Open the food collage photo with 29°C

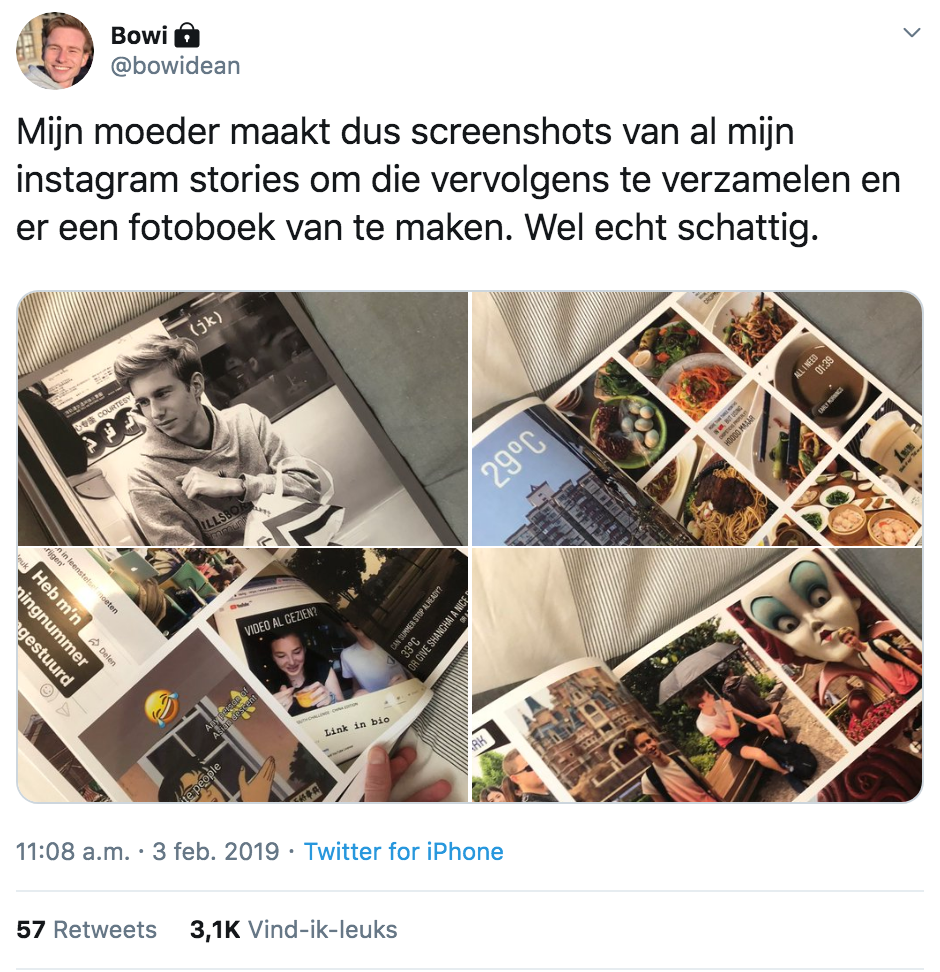[x=697, y=419]
